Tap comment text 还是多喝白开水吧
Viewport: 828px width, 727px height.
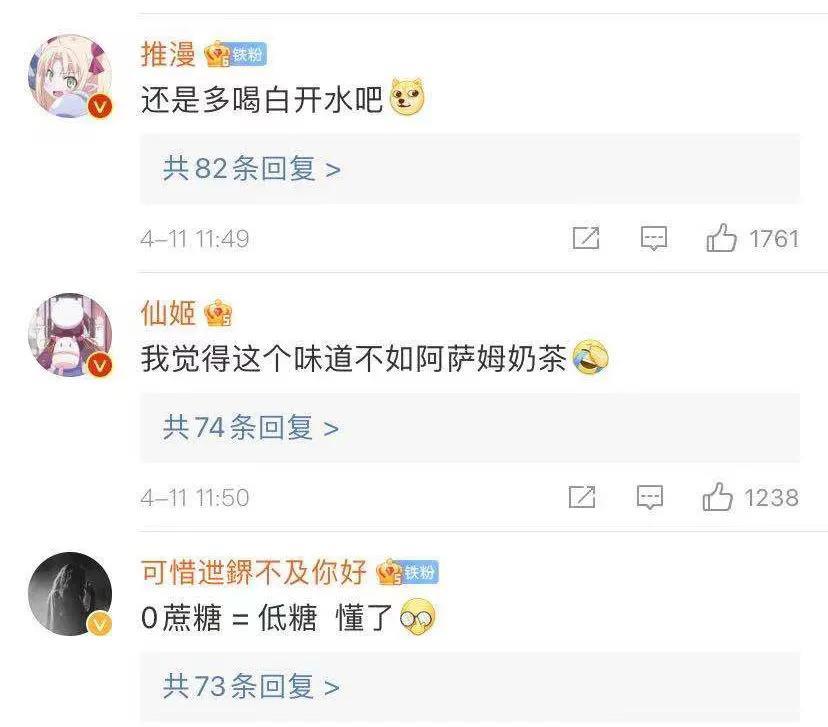coord(262,99)
